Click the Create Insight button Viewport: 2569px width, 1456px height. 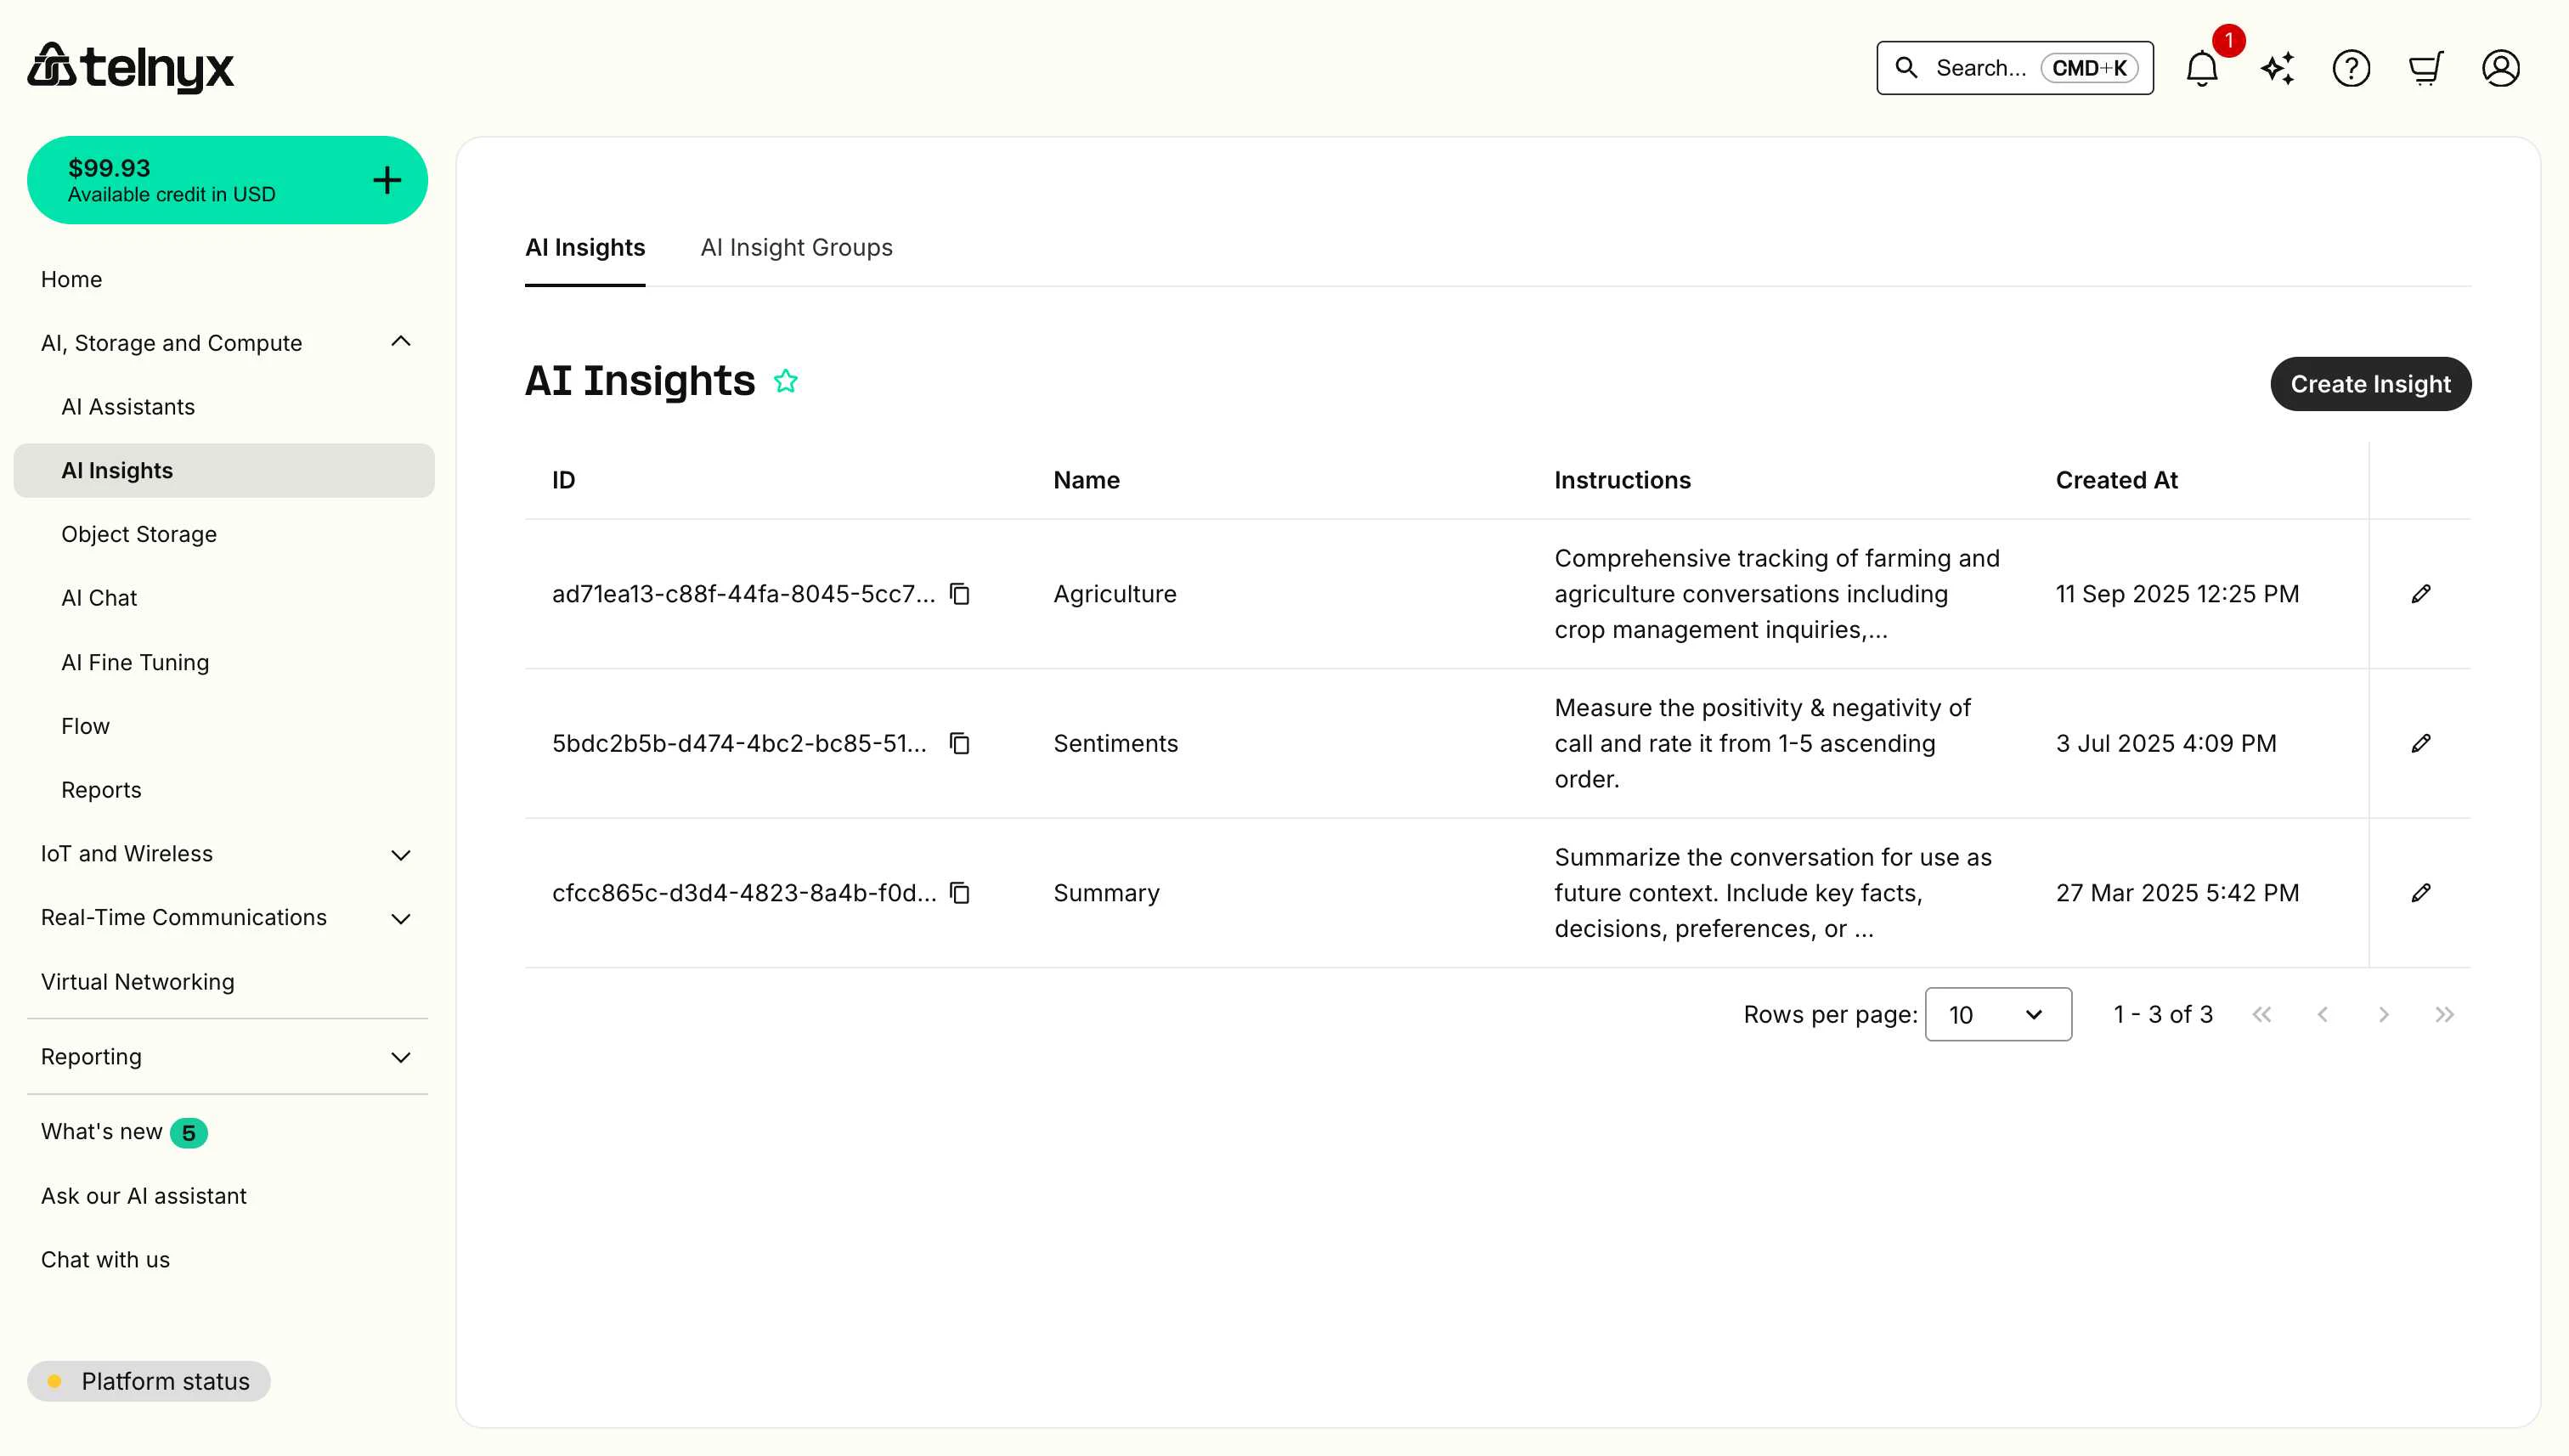[2370, 383]
